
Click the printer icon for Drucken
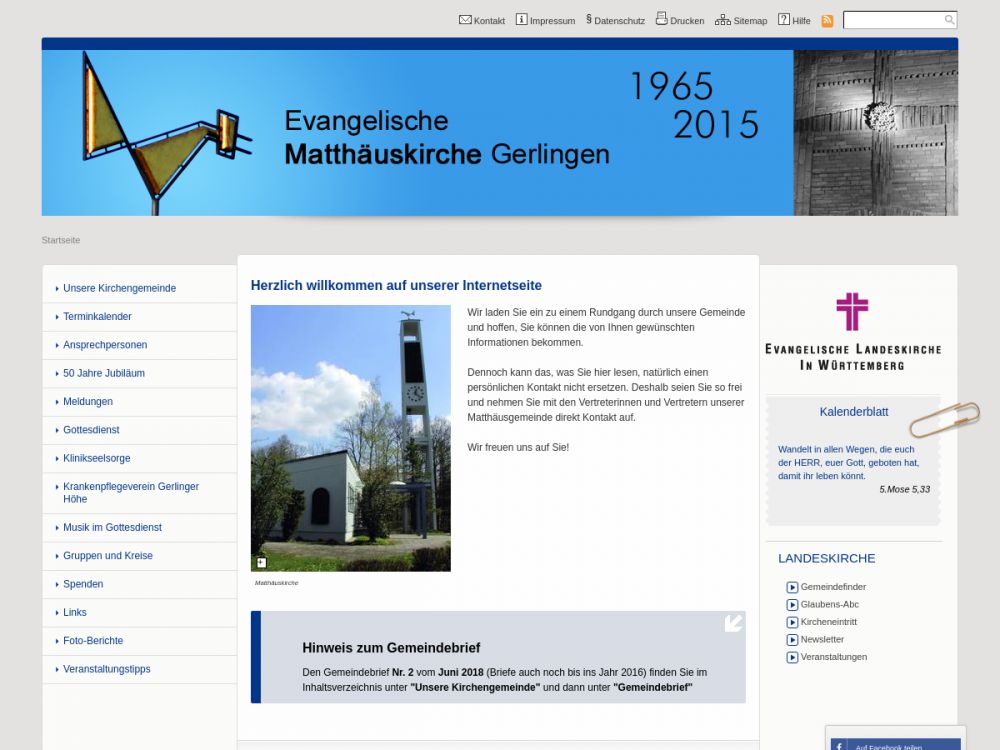[x=661, y=19]
